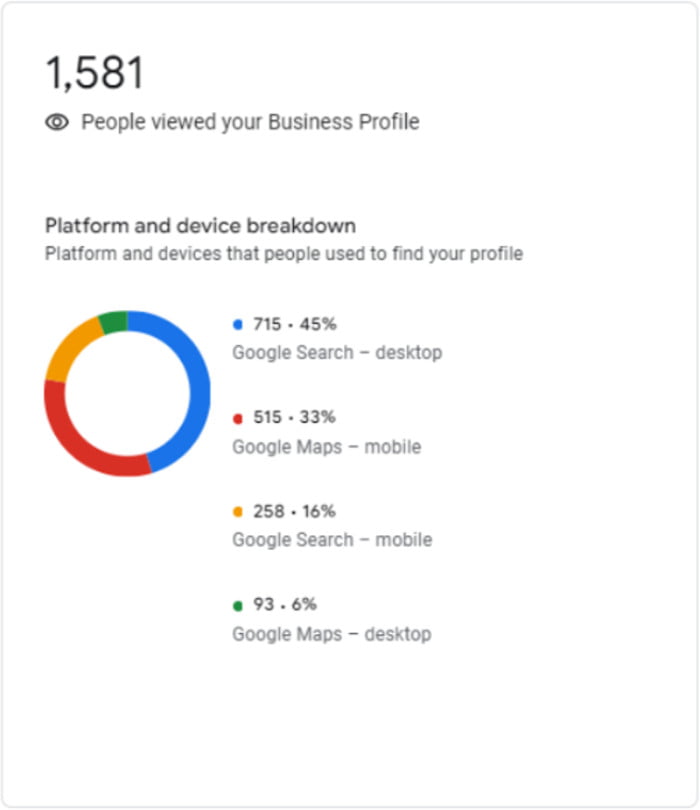Click the green Google Maps desktop legend dot
The image size is (700, 810).
238,605
